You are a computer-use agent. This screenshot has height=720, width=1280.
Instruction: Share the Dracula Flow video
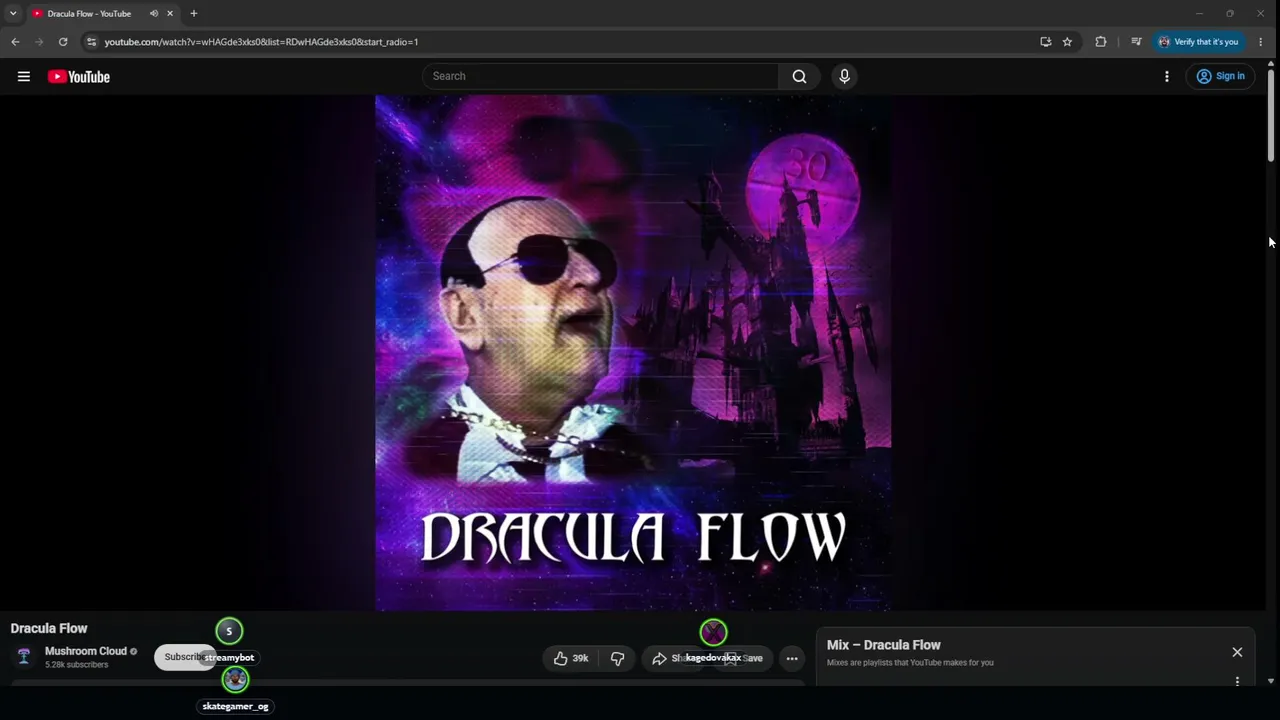pos(673,658)
